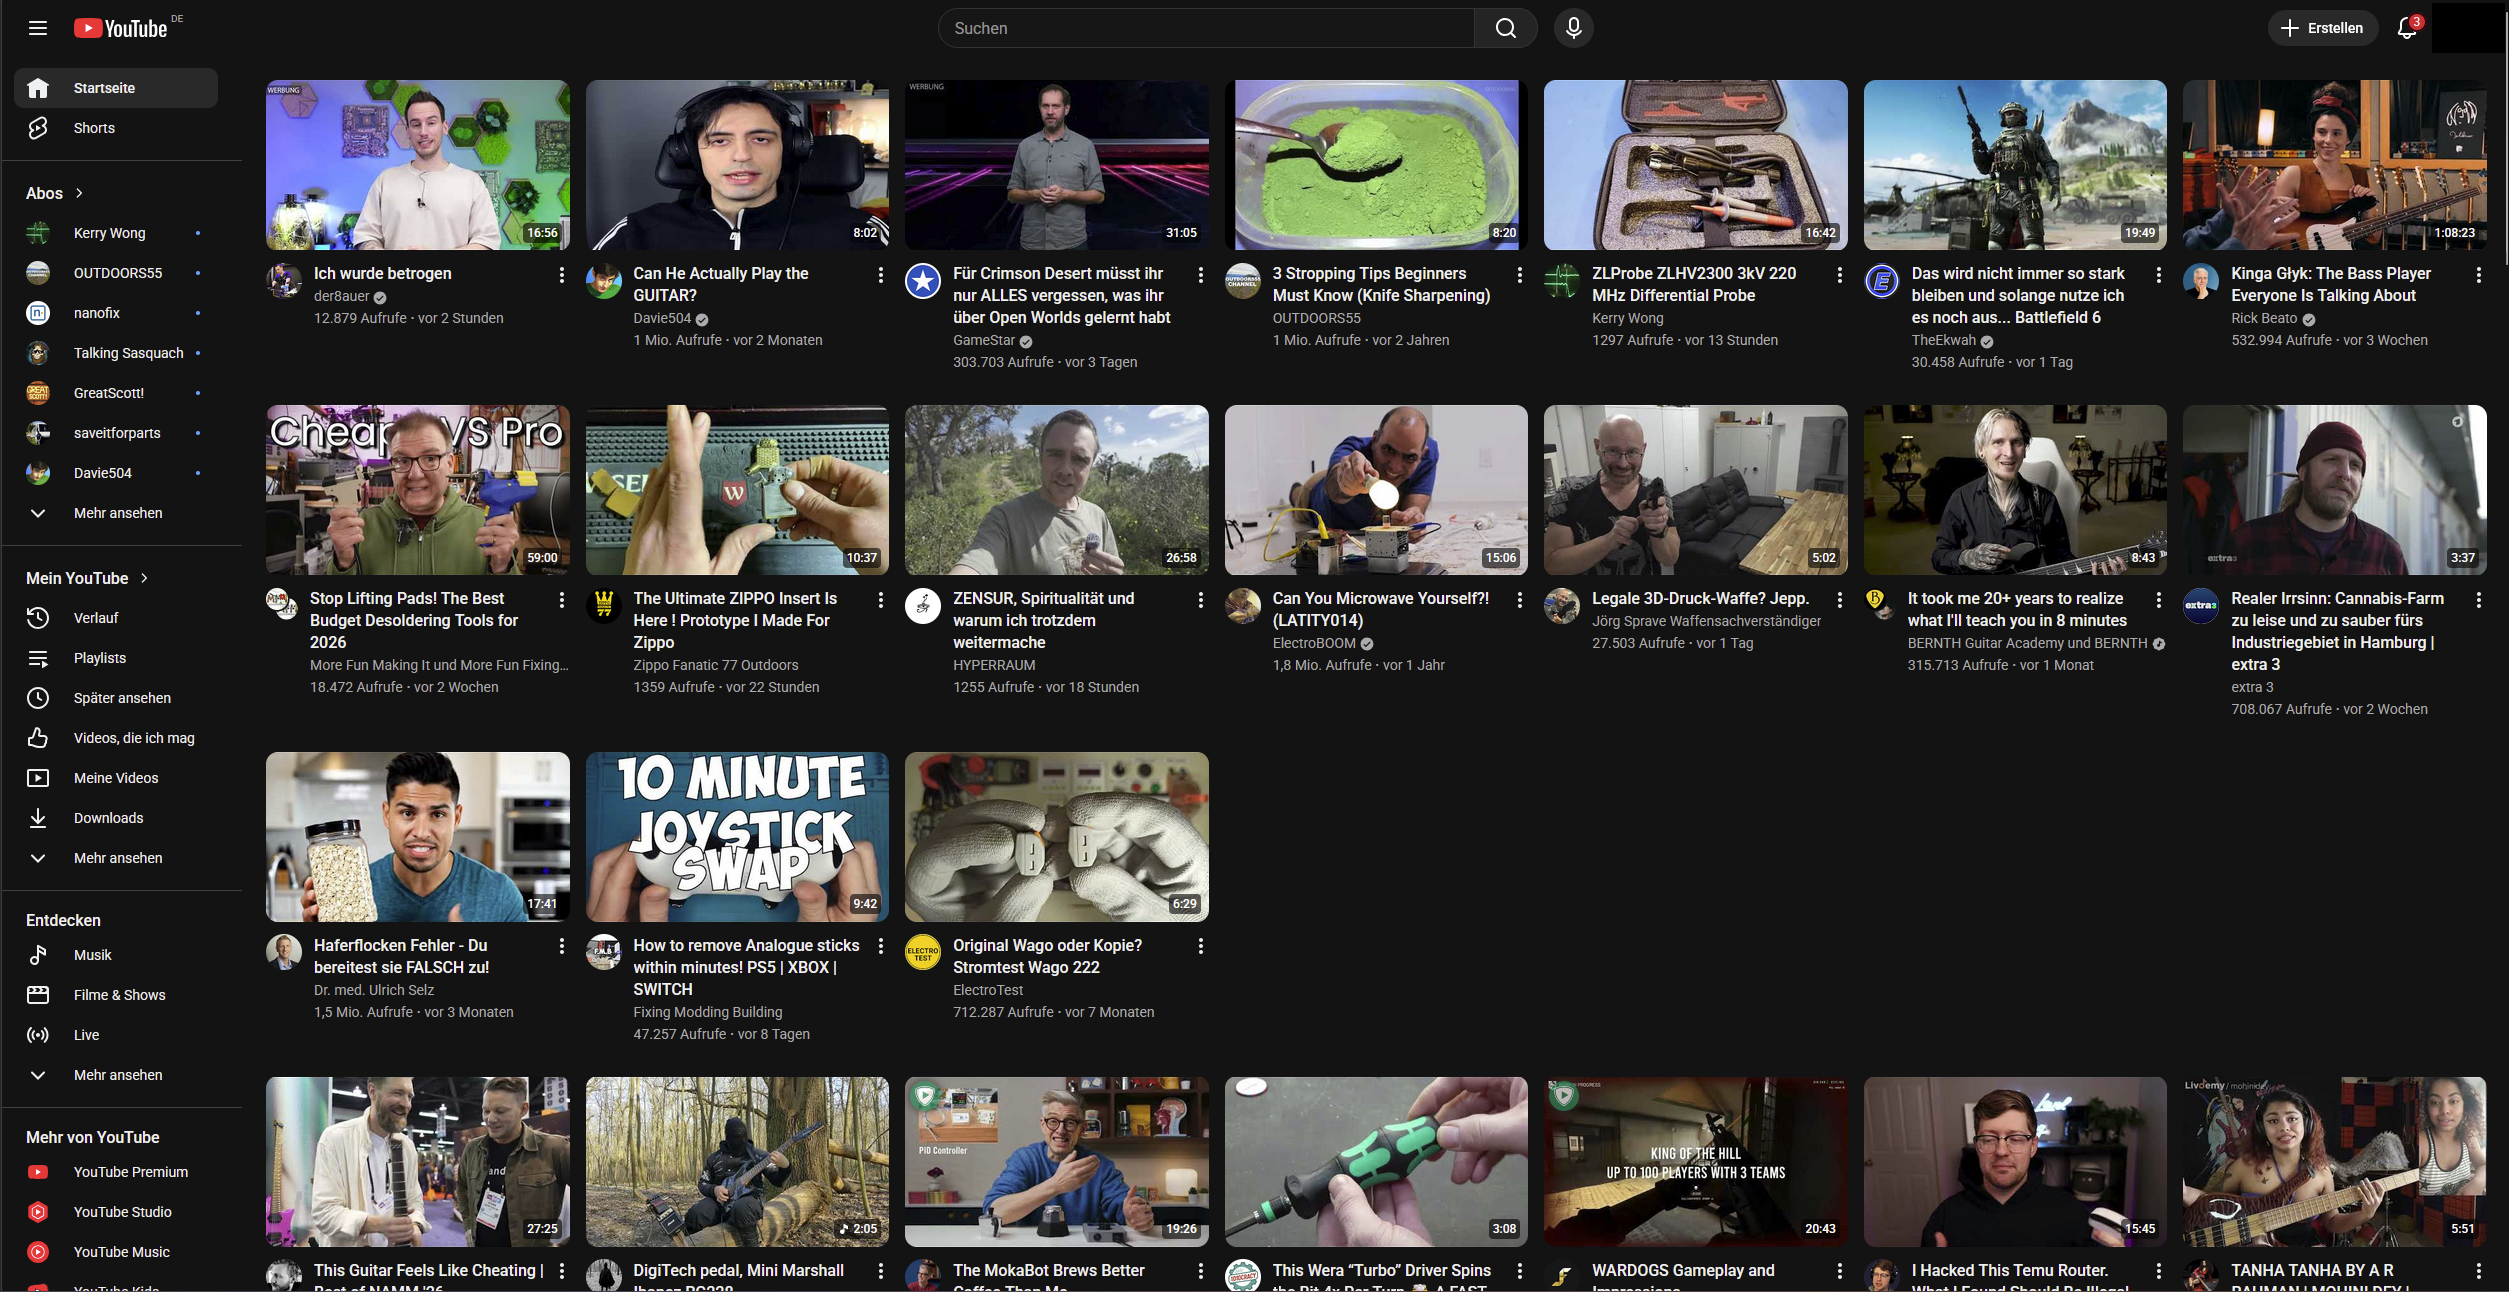This screenshot has height=1292, width=2509.
Task: Open the notifications bell
Action: (x=2406, y=28)
